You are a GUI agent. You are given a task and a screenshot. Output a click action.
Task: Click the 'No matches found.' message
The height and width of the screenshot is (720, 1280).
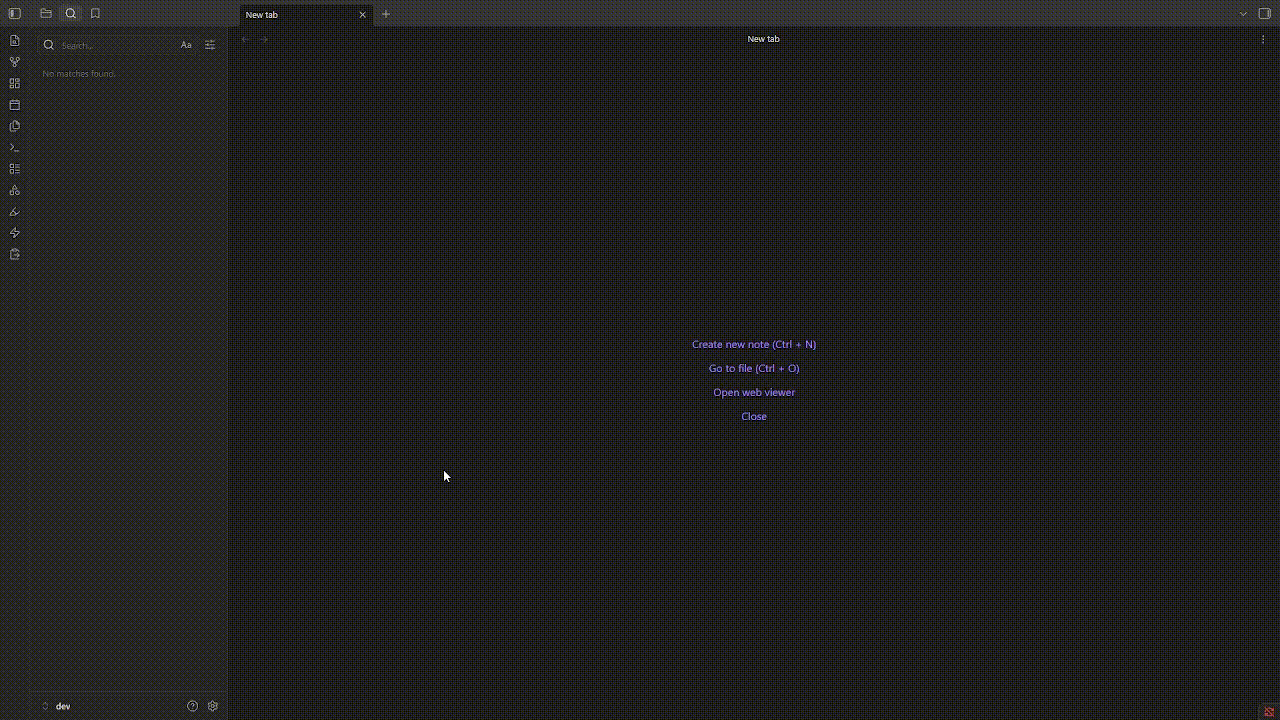(x=80, y=74)
